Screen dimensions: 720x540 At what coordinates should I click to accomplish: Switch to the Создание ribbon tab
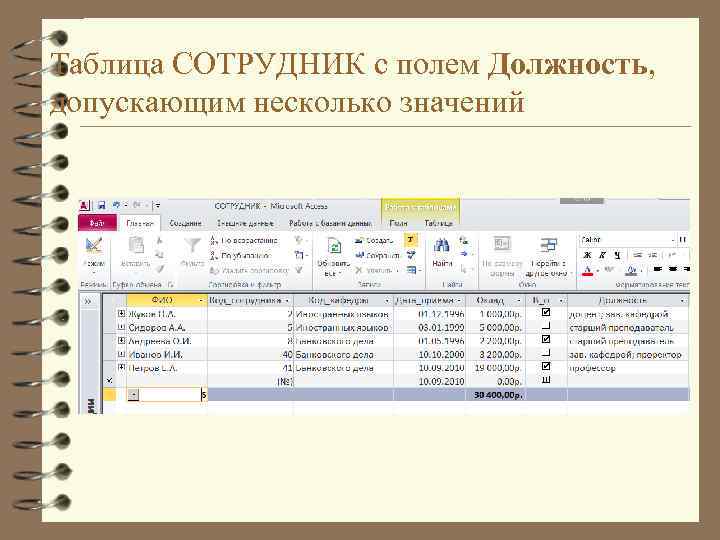pyautogui.click(x=185, y=223)
